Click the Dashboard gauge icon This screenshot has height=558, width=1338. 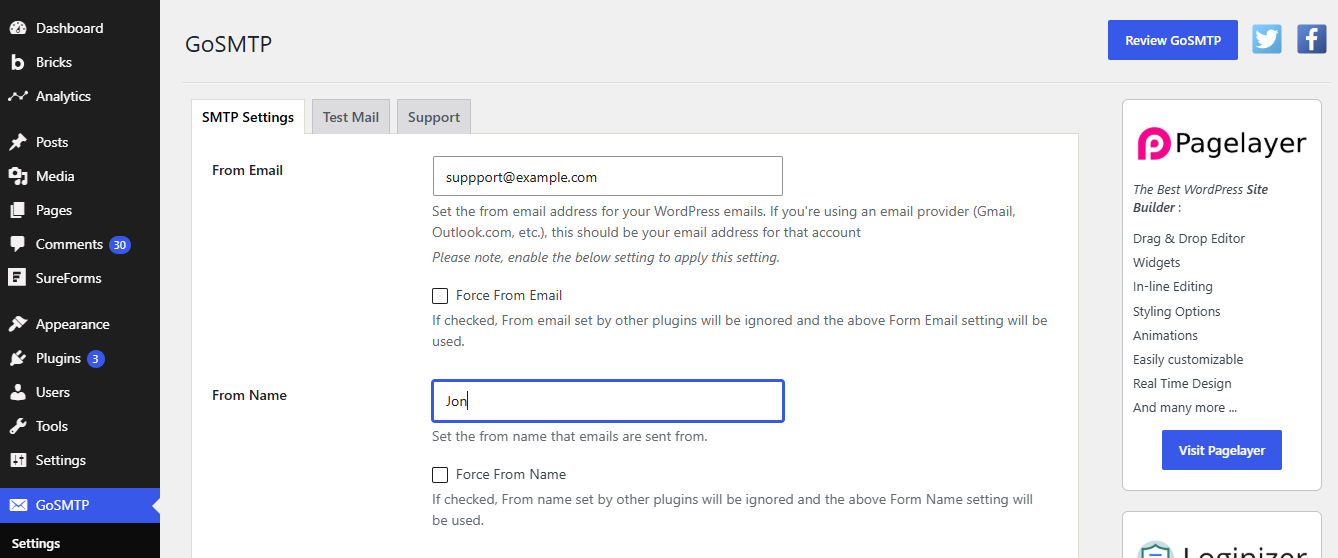click(x=18, y=28)
